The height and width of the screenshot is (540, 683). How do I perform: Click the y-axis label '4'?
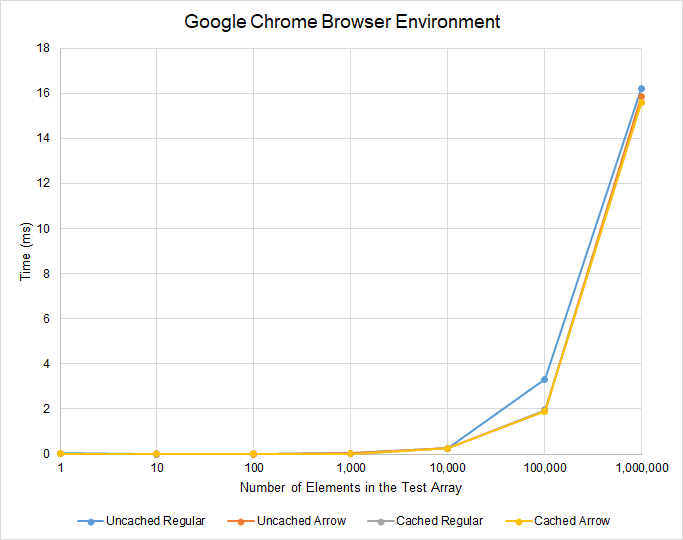[47, 364]
